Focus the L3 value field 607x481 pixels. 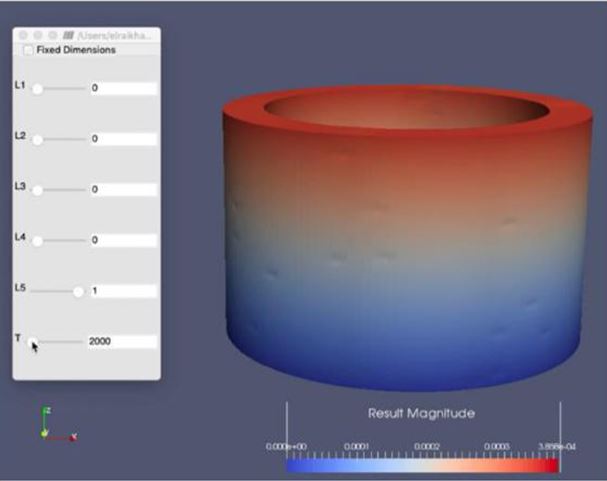point(123,190)
